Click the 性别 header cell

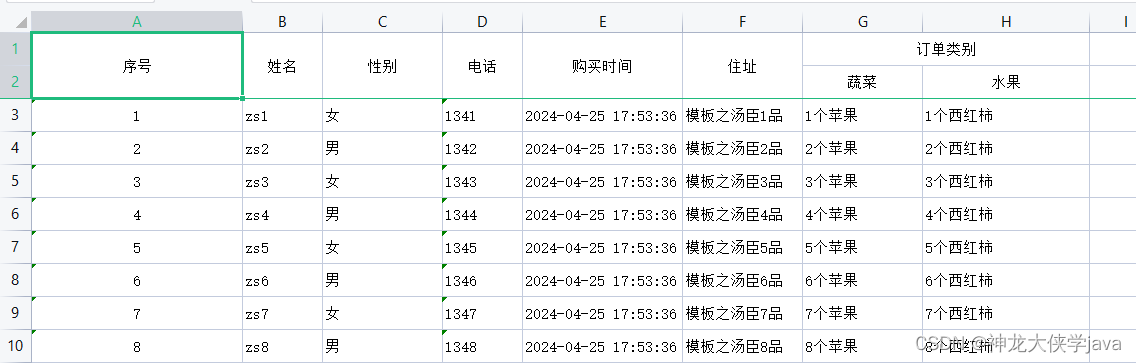(x=383, y=66)
